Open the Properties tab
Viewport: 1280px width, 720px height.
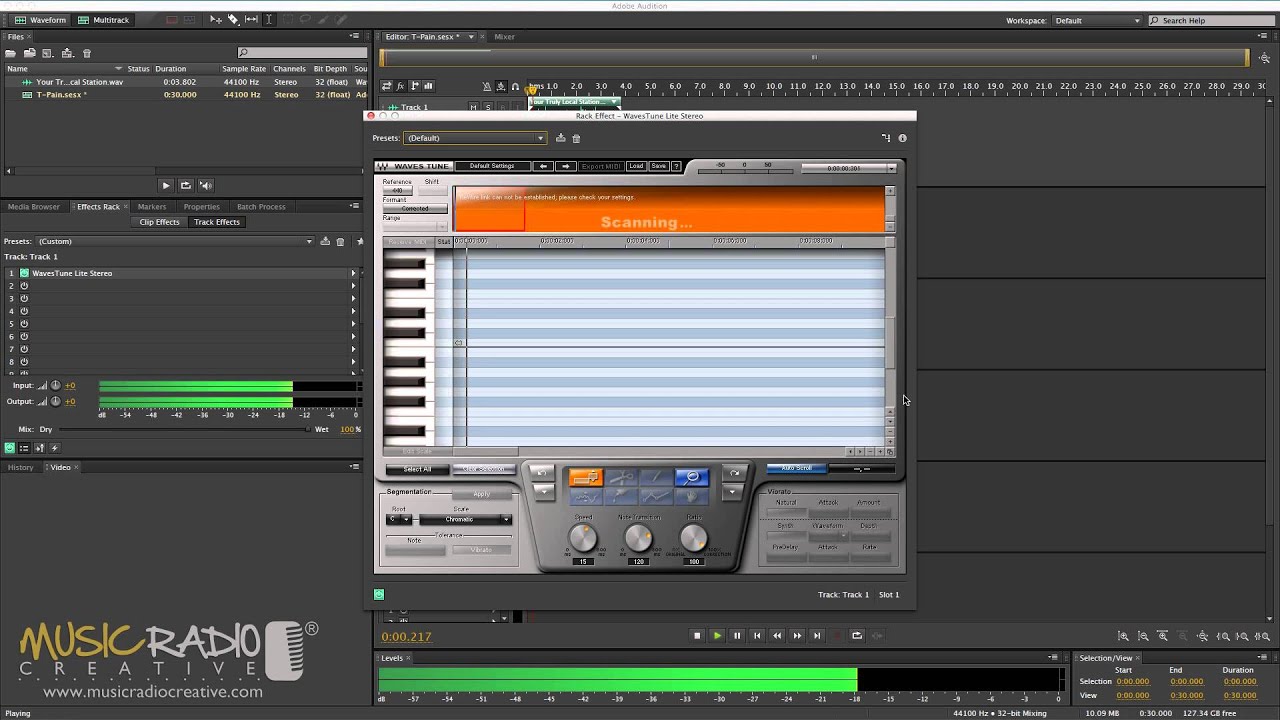point(201,207)
